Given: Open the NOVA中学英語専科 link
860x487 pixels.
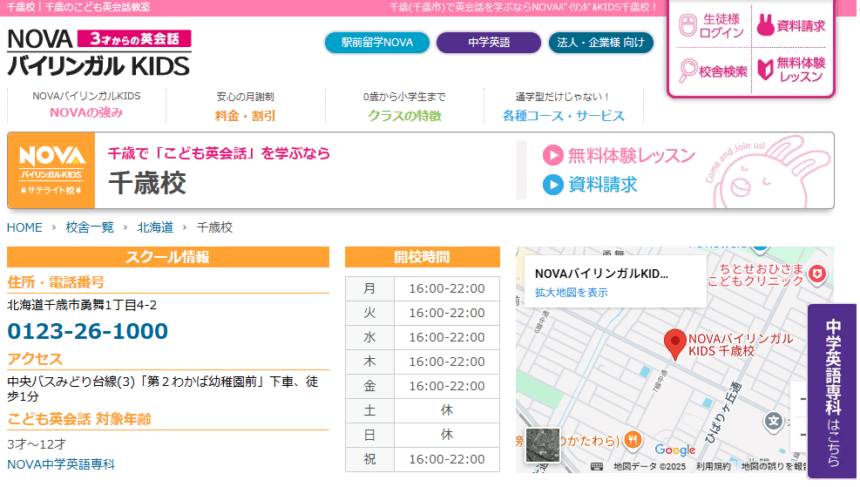Looking at the screenshot, I should pos(61,465).
